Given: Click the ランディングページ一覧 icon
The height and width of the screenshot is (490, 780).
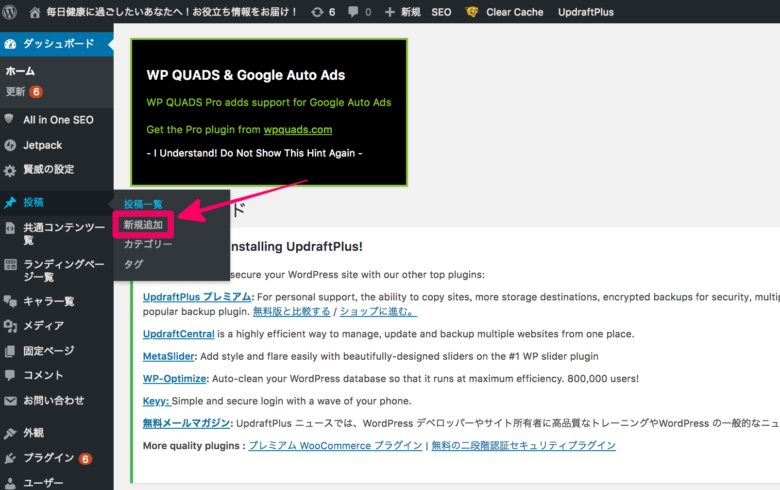Looking at the screenshot, I should pos(10,265).
